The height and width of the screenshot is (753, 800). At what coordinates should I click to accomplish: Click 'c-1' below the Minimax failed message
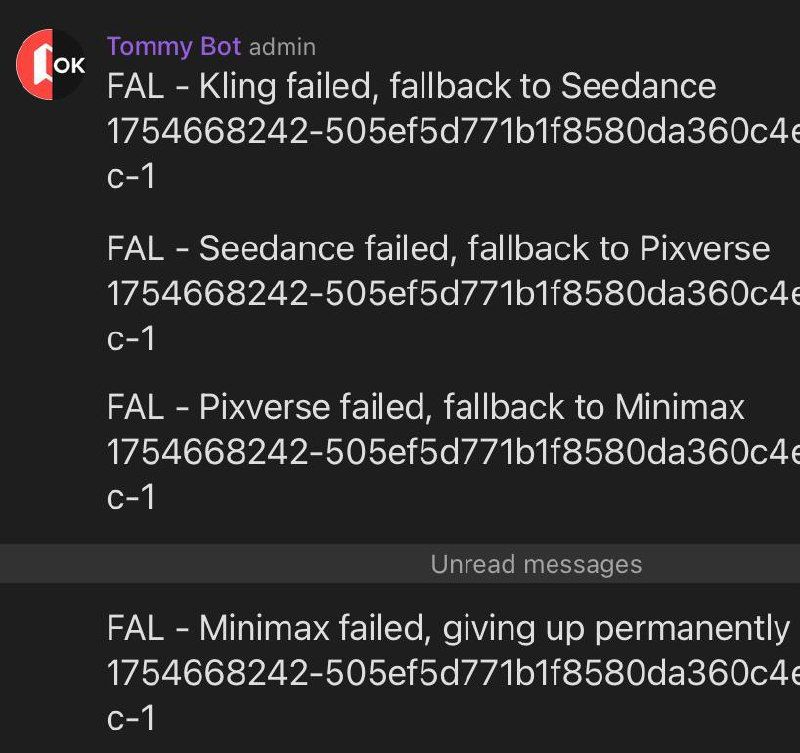(x=131, y=718)
